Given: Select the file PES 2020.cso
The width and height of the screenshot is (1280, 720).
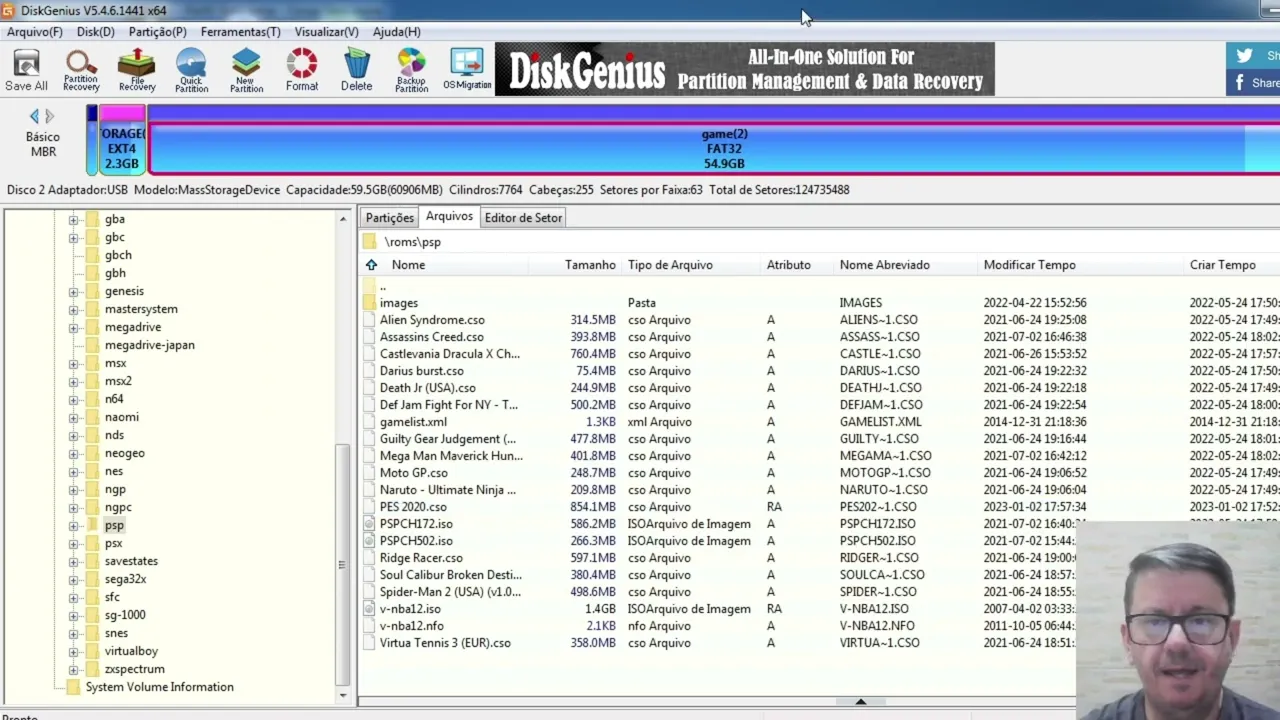Looking at the screenshot, I should tap(413, 507).
